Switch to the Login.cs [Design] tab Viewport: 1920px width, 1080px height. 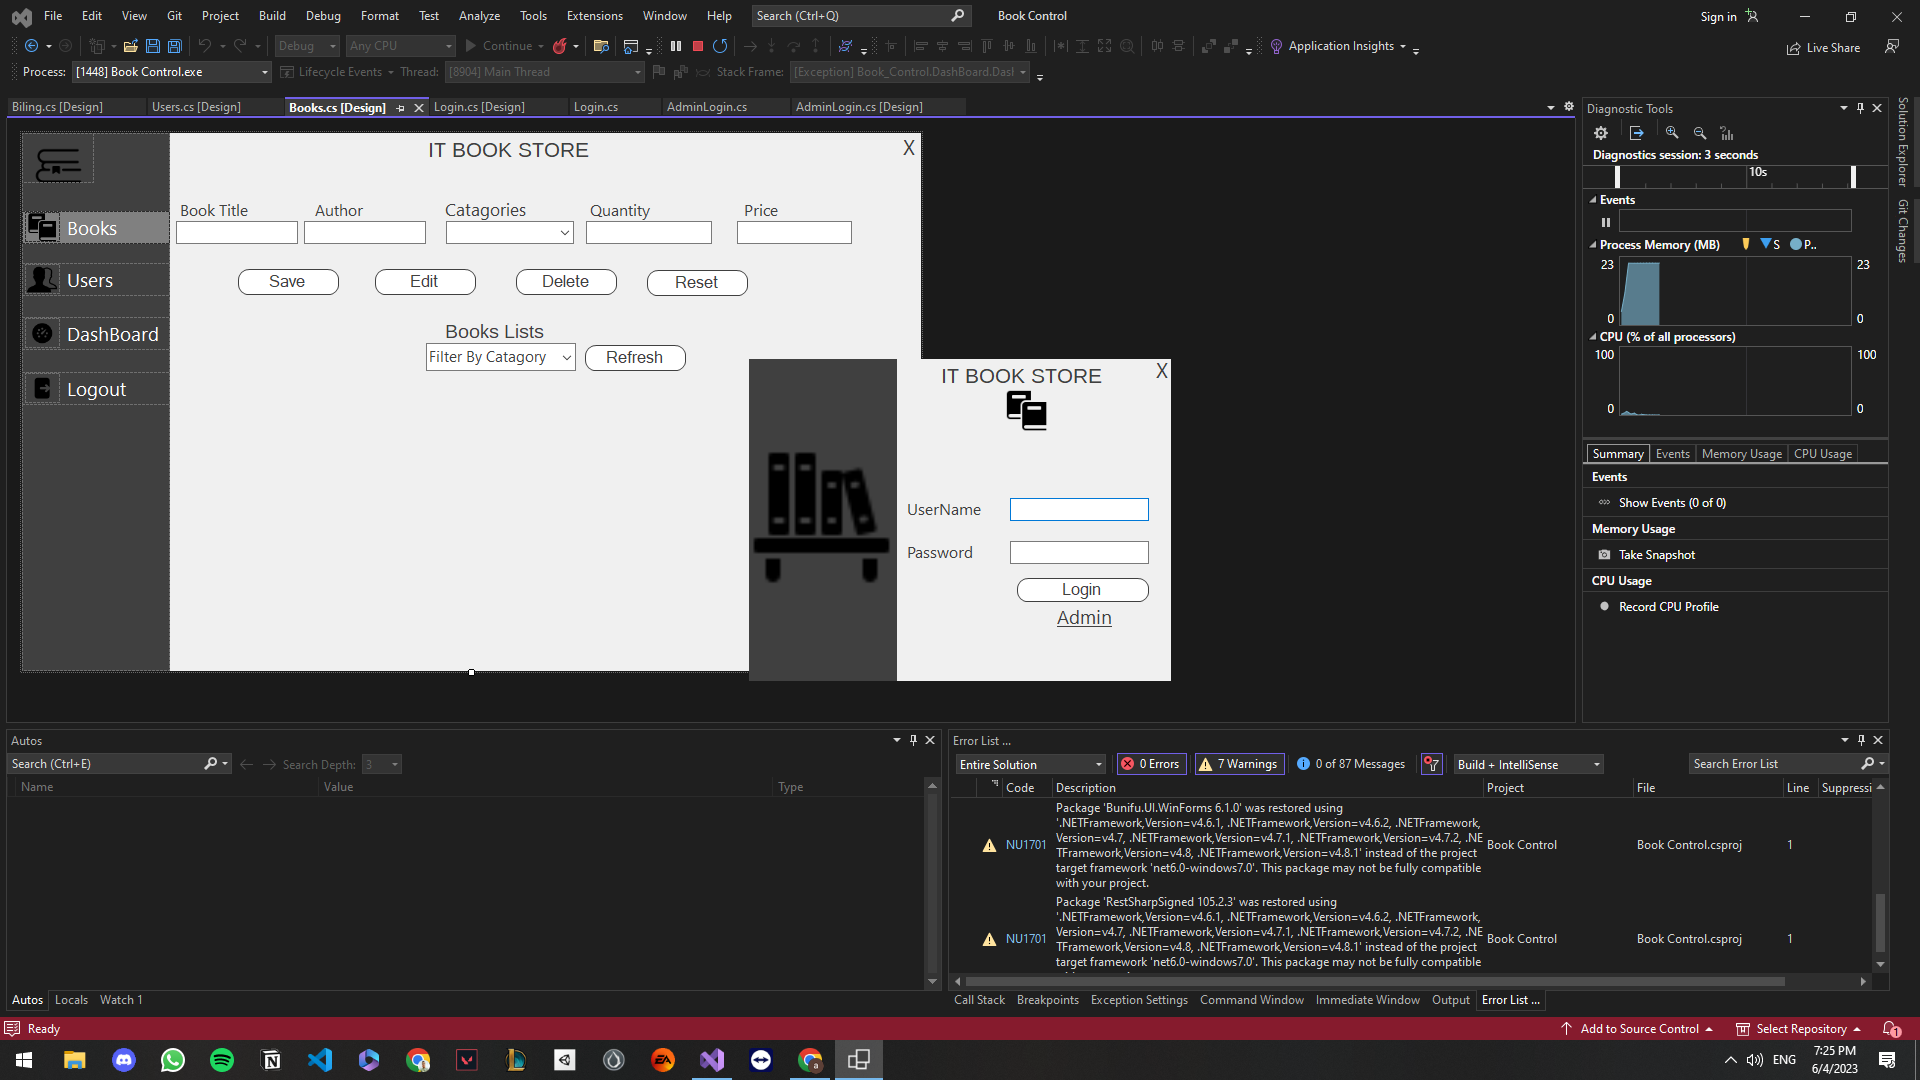479,107
